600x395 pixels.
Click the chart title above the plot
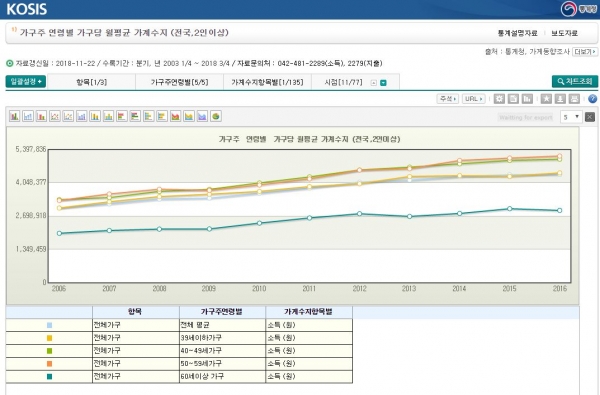coord(309,139)
